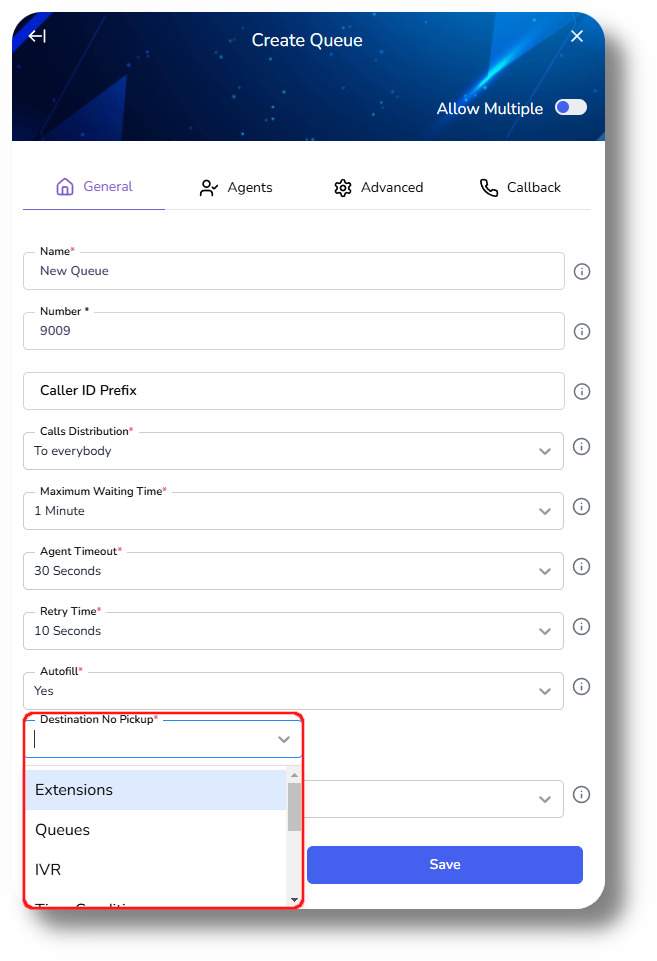Close the Create Queue panel
657x961 pixels.
pos(577,37)
